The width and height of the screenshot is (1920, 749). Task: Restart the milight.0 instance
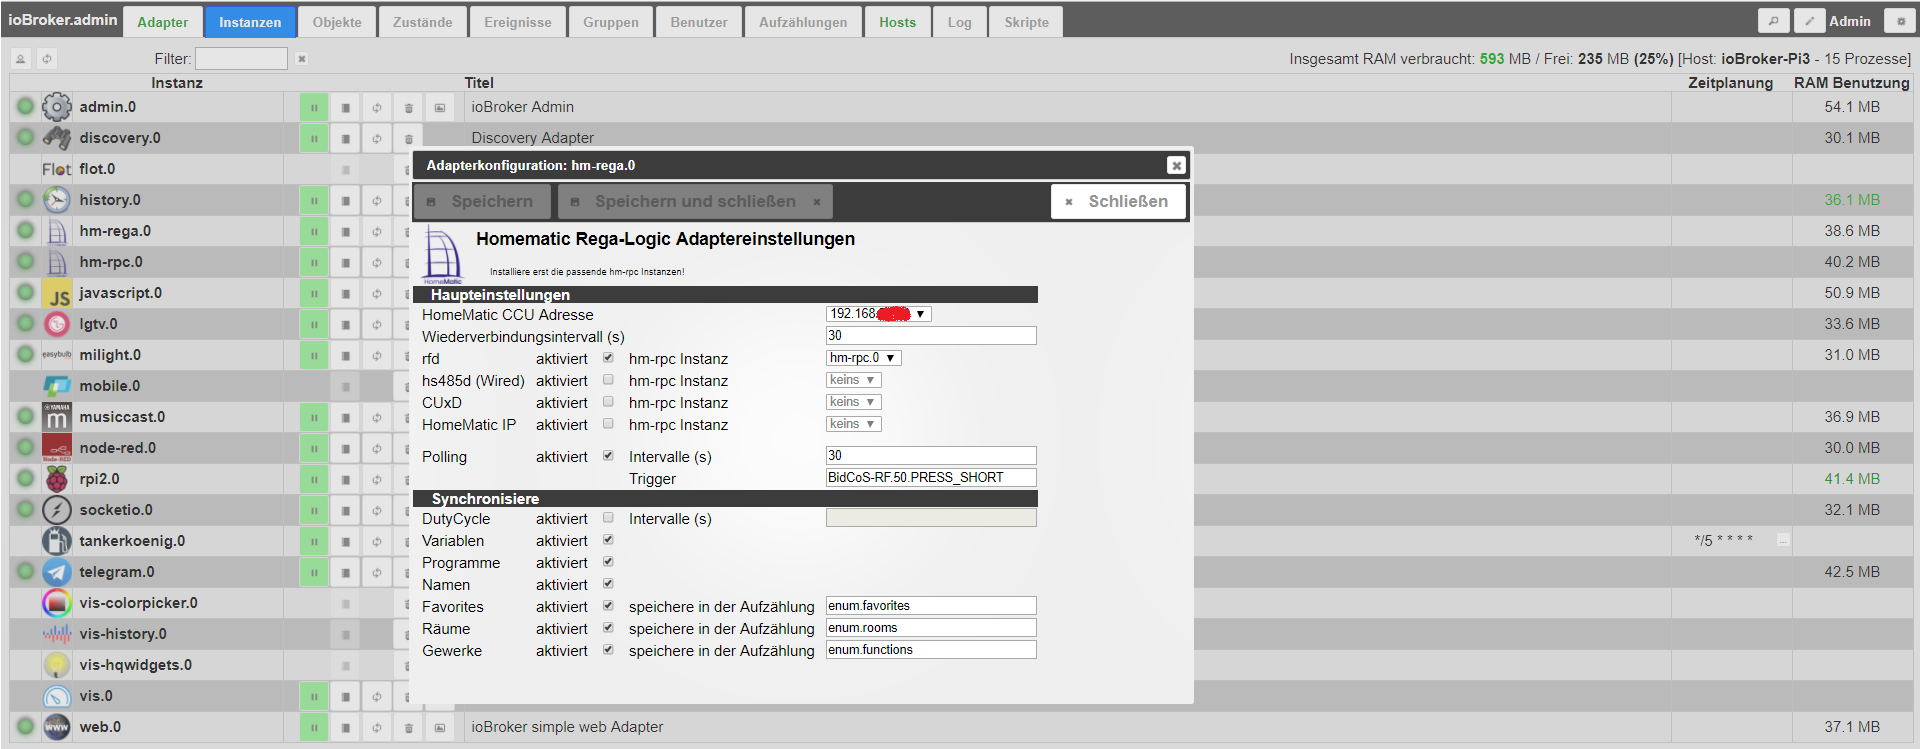pos(377,356)
